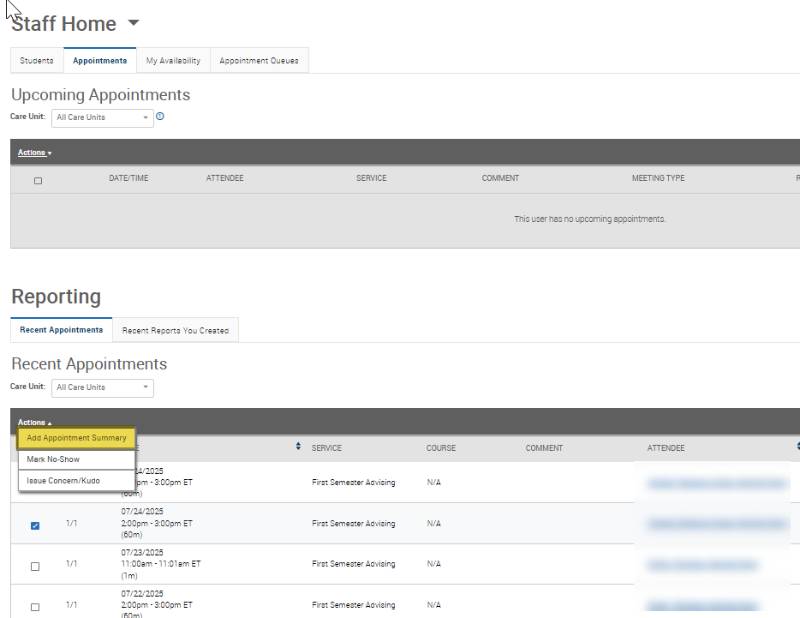Screen dimensions: 800x618
Task: Select Add Appointment Summary from the Actions menu
Action: coord(77,439)
